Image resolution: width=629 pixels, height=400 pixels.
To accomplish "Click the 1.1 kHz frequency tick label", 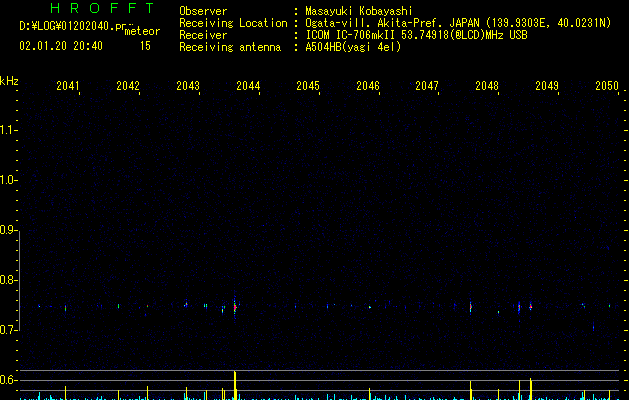I will pos(8,130).
